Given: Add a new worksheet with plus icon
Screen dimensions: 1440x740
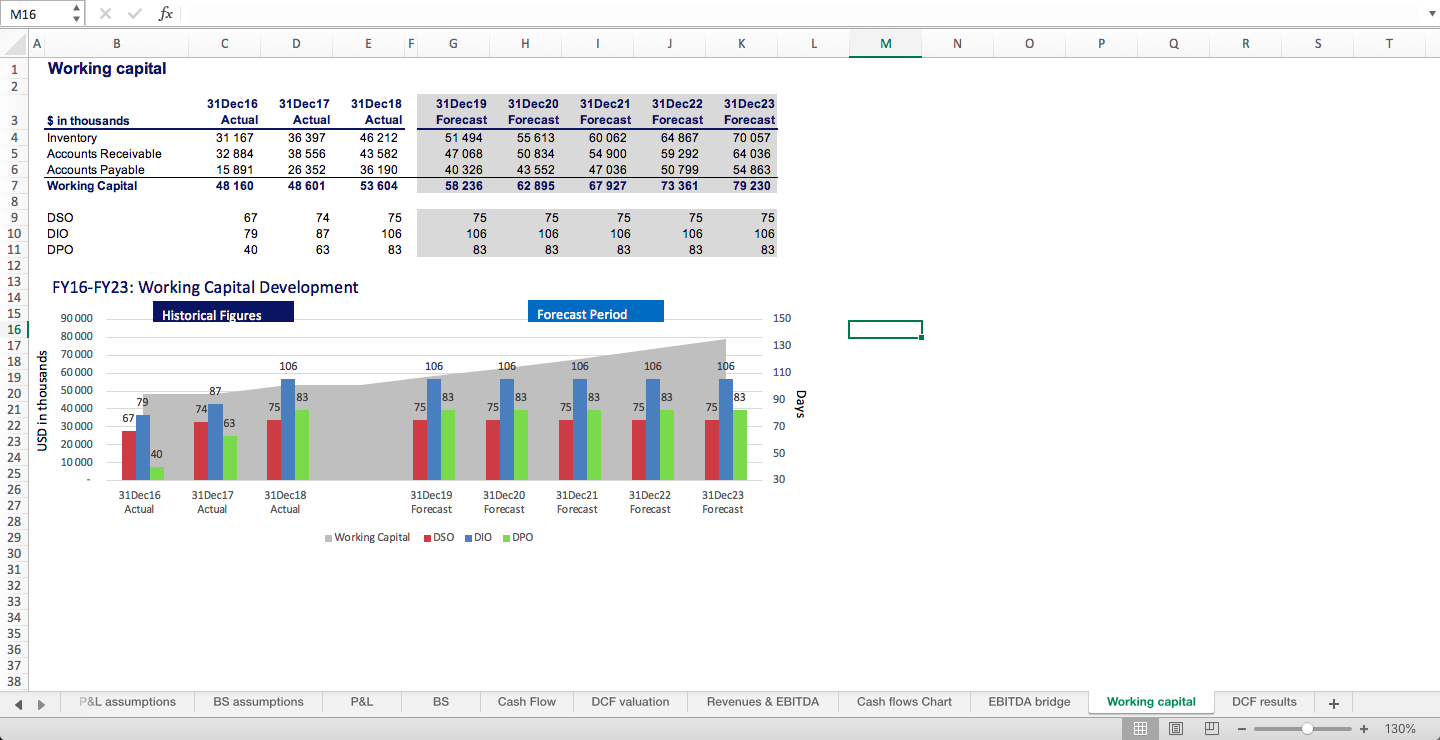Looking at the screenshot, I should pos(1333,701).
